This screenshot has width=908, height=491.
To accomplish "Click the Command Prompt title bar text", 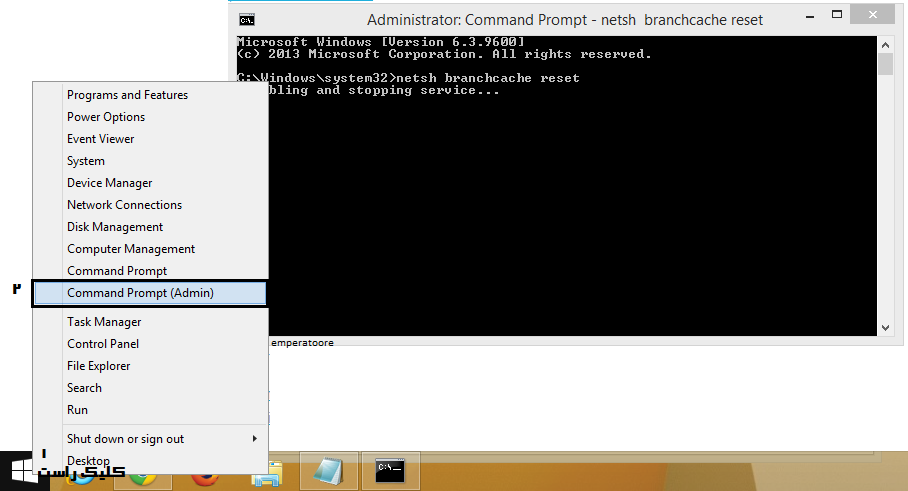I will click(x=565, y=20).
